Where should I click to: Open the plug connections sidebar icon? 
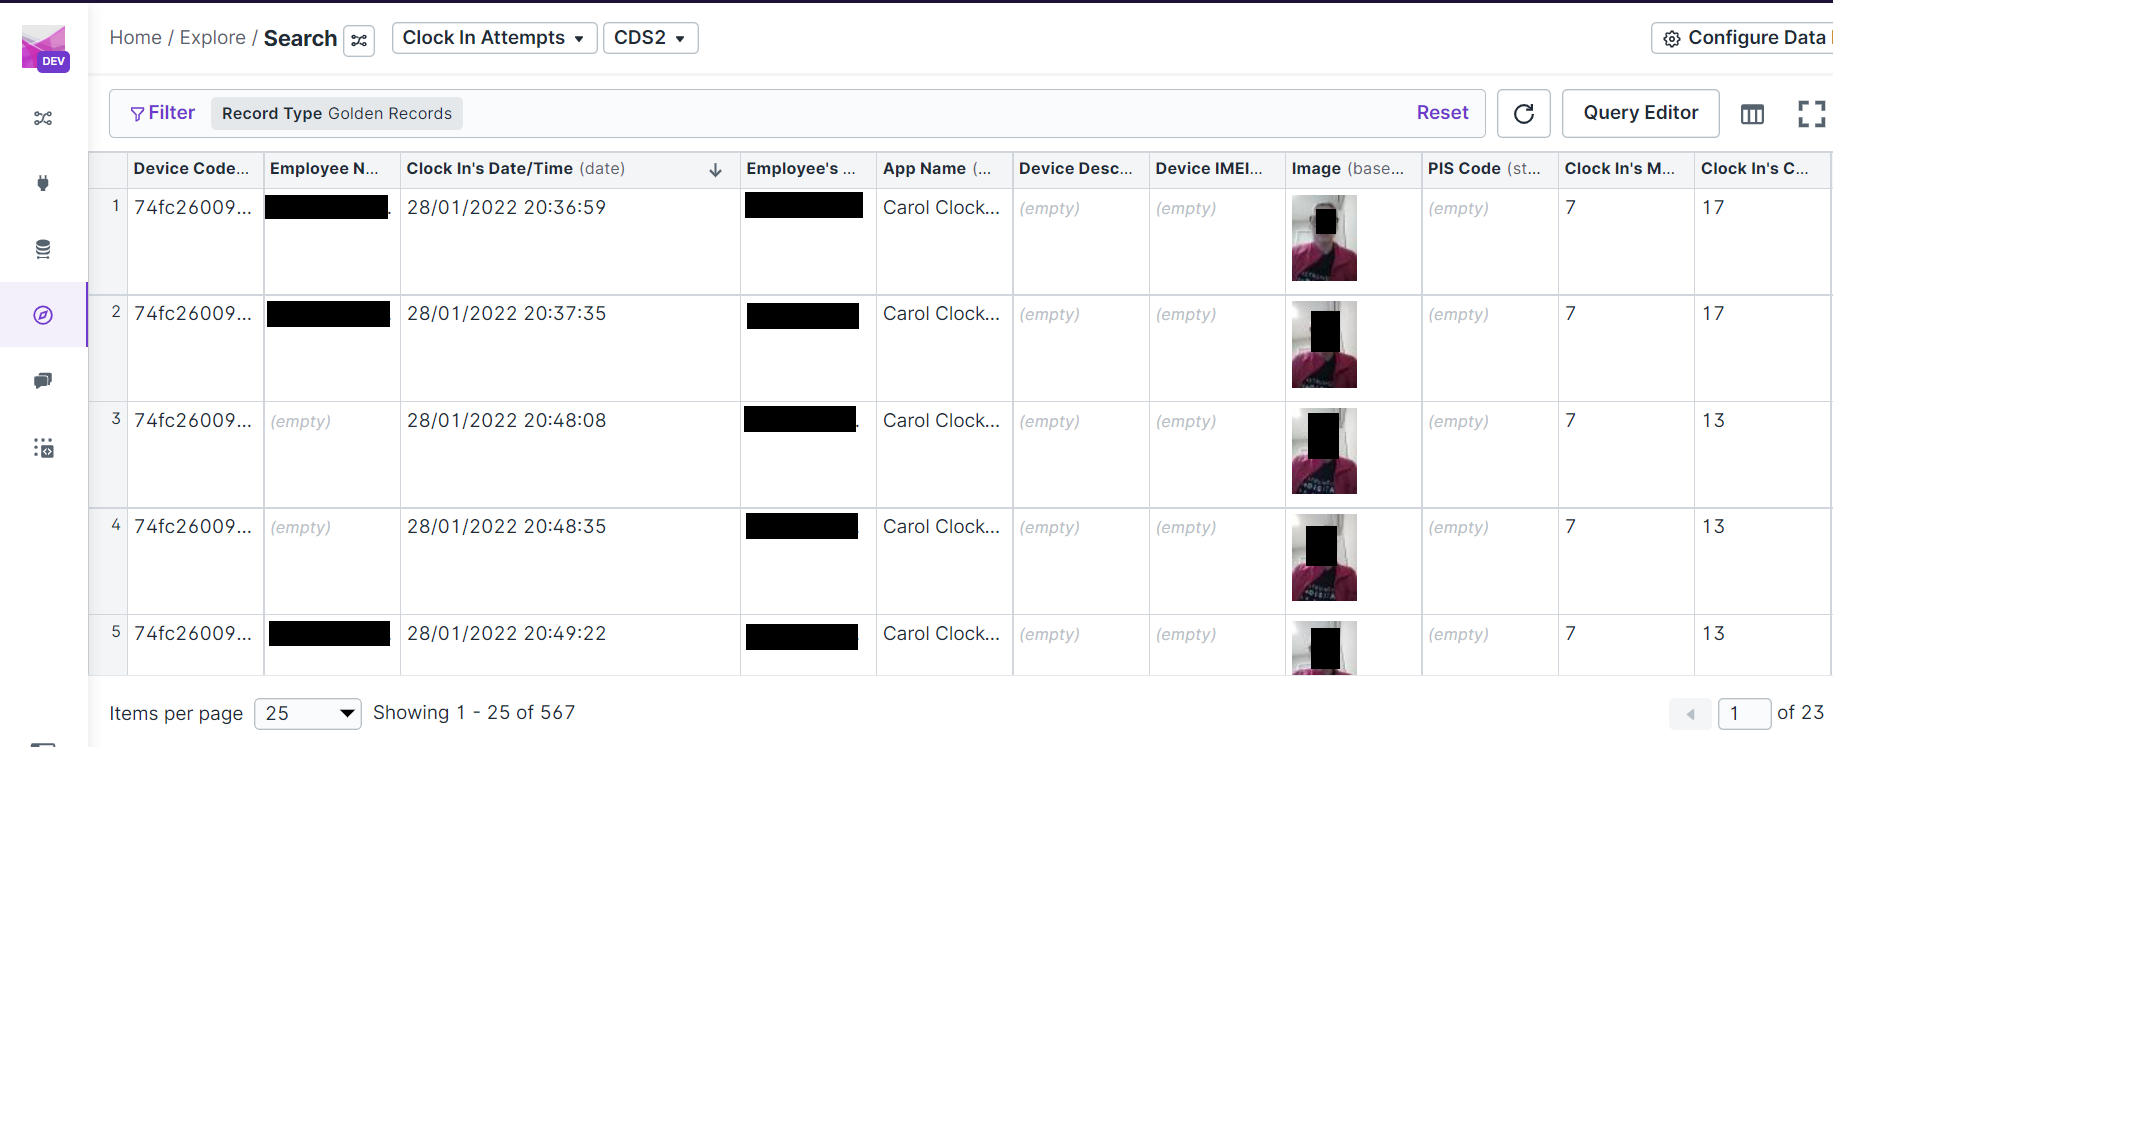click(43, 183)
